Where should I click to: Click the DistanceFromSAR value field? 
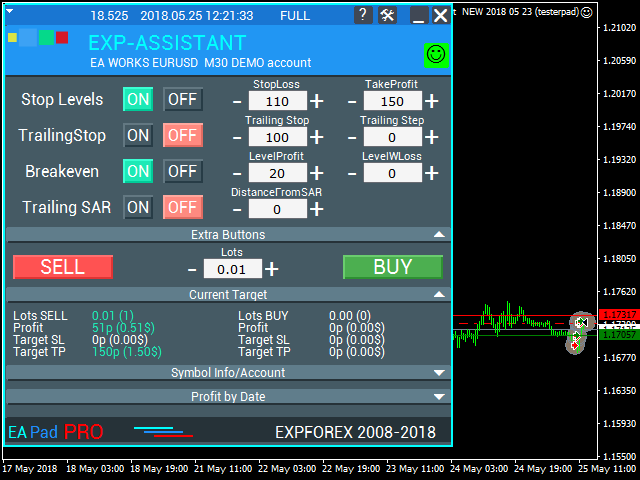coord(278,209)
